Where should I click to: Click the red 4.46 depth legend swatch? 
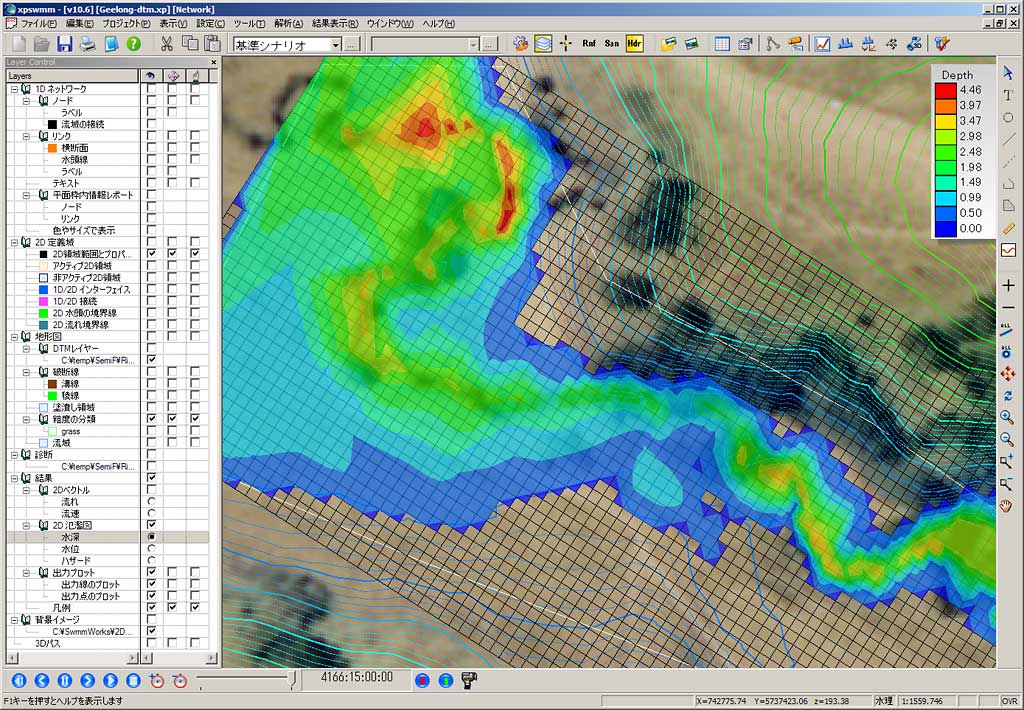[x=945, y=90]
